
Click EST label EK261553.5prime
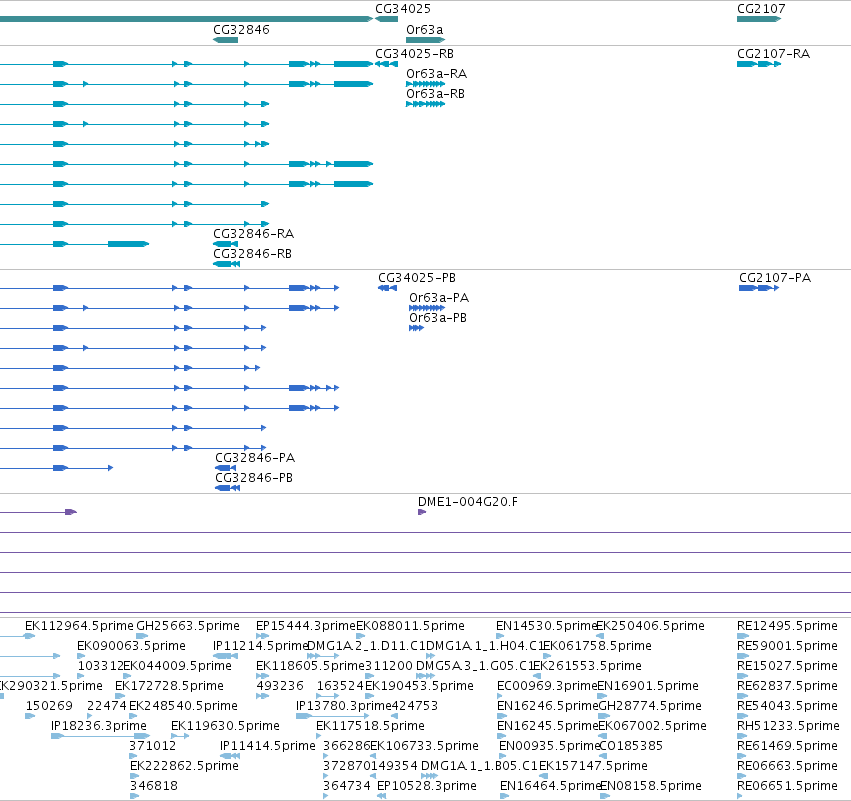click(x=587, y=666)
